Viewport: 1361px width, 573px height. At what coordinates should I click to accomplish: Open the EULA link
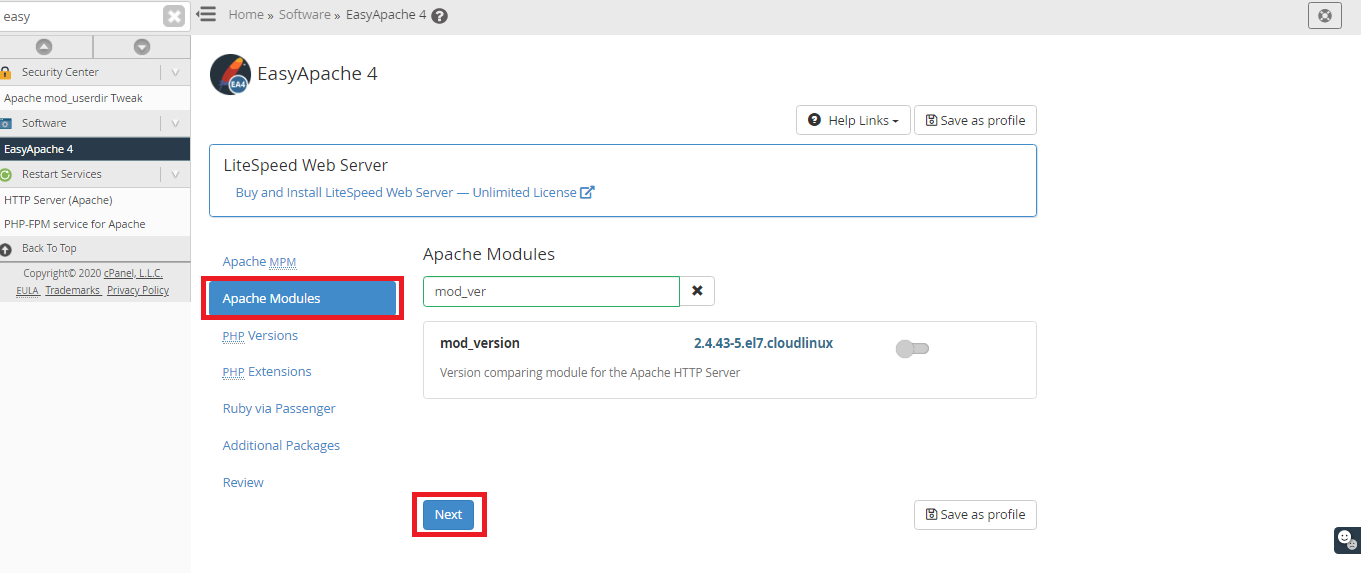pos(27,290)
